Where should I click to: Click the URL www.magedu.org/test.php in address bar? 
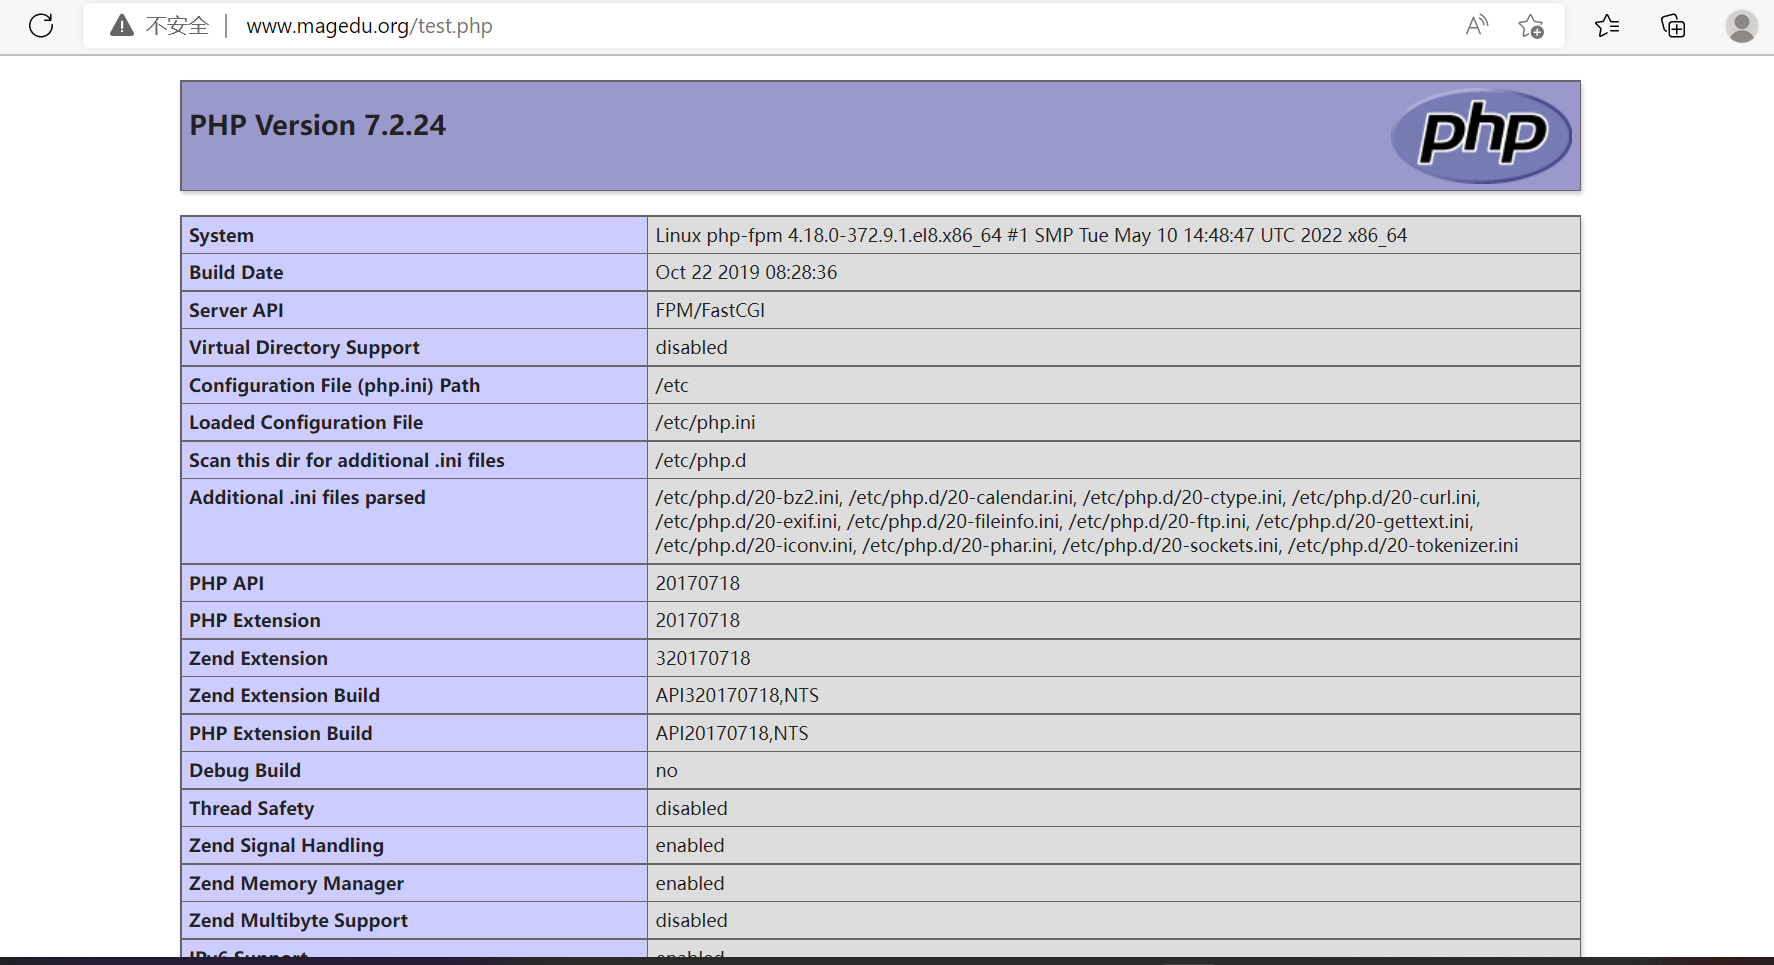click(x=369, y=26)
